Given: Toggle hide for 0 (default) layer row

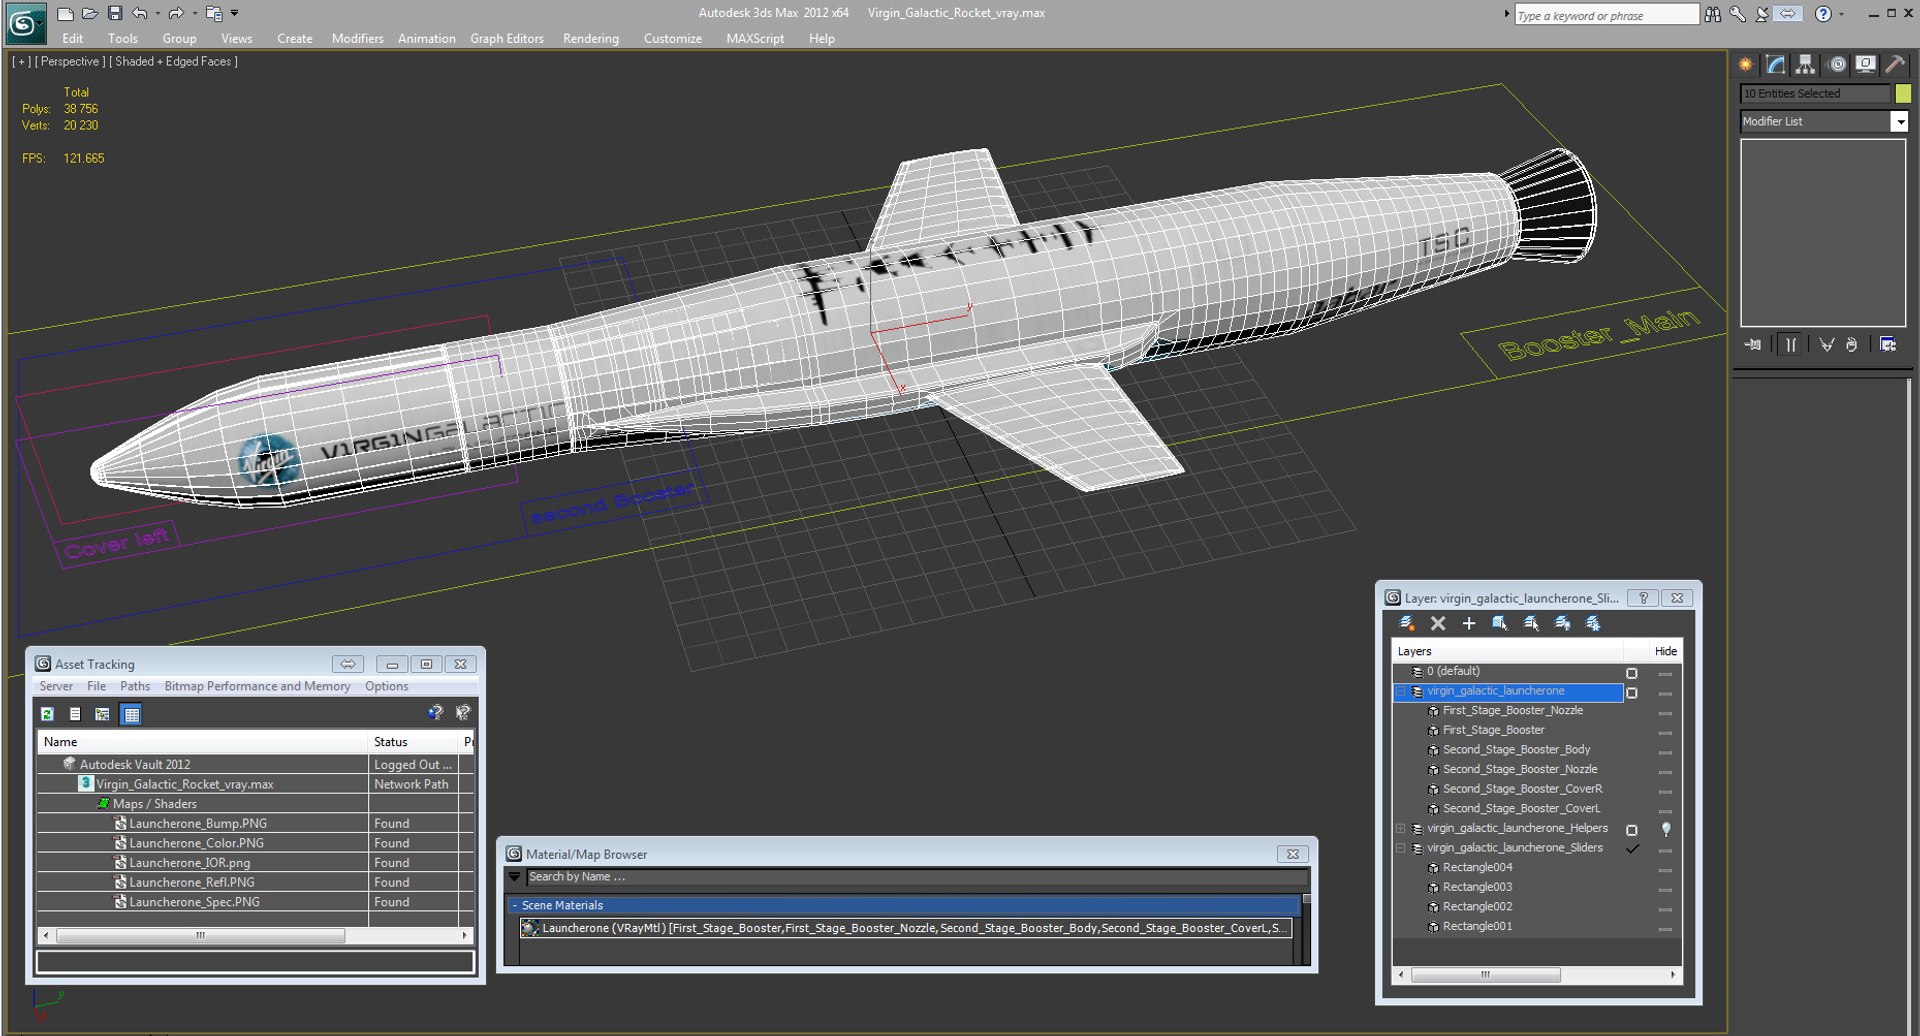Looking at the screenshot, I should 1665,673.
